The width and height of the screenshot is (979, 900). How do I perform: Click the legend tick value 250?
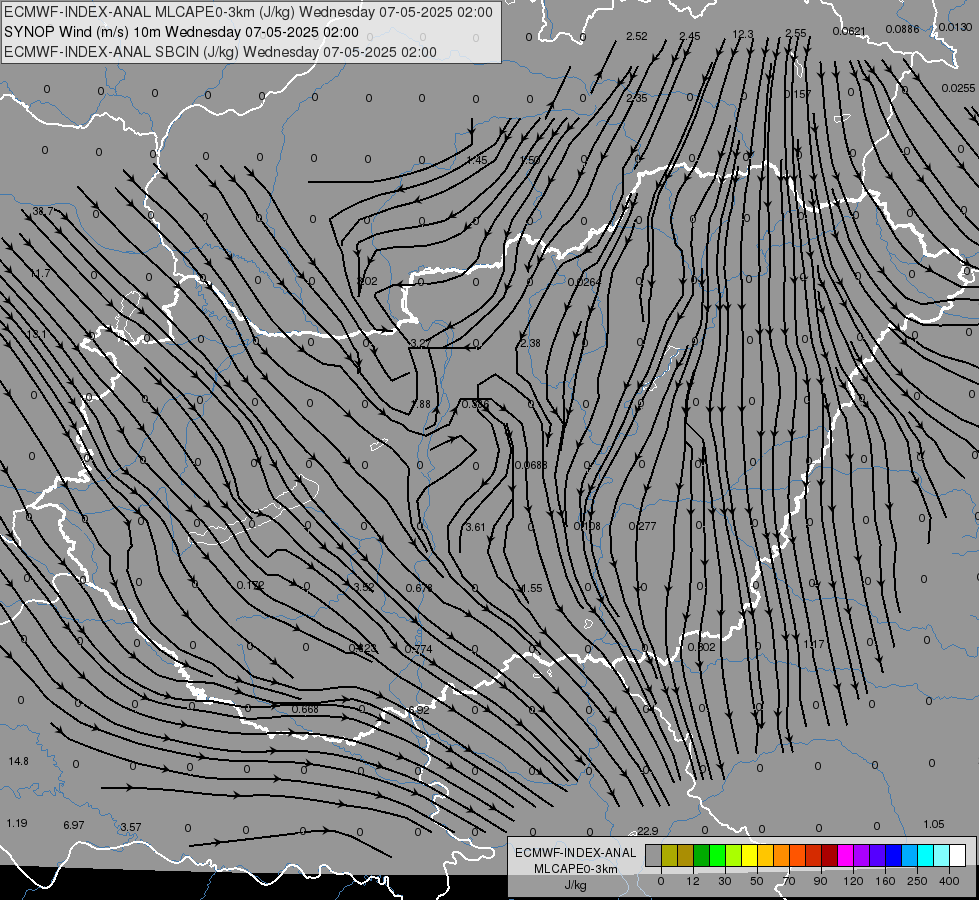pyautogui.click(x=917, y=881)
